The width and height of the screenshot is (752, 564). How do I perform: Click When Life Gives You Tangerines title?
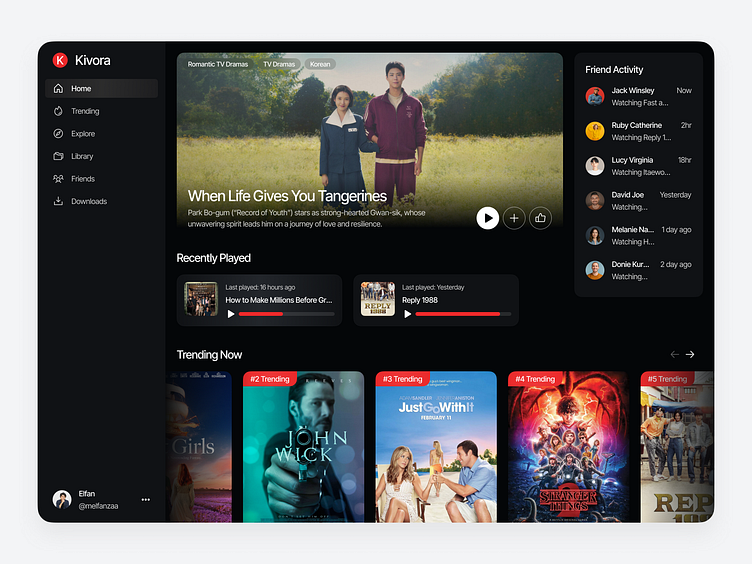point(287,196)
